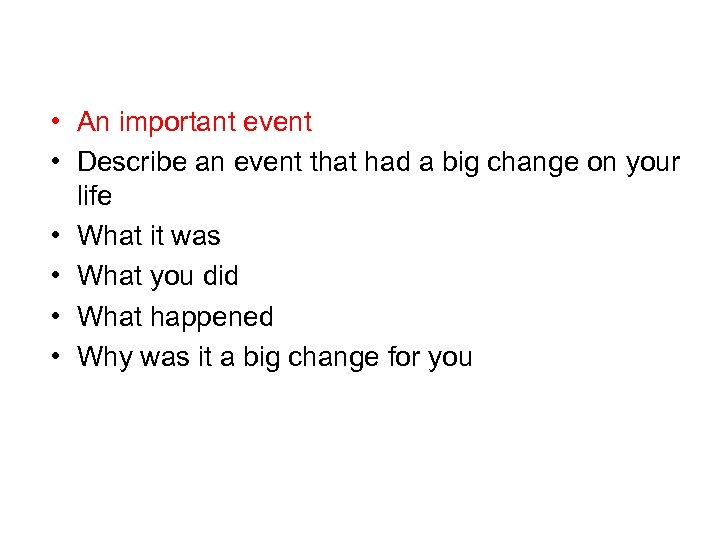This screenshot has width=720, height=540.
Task: Select the line starting with "Describe an event"
Action: point(378,162)
